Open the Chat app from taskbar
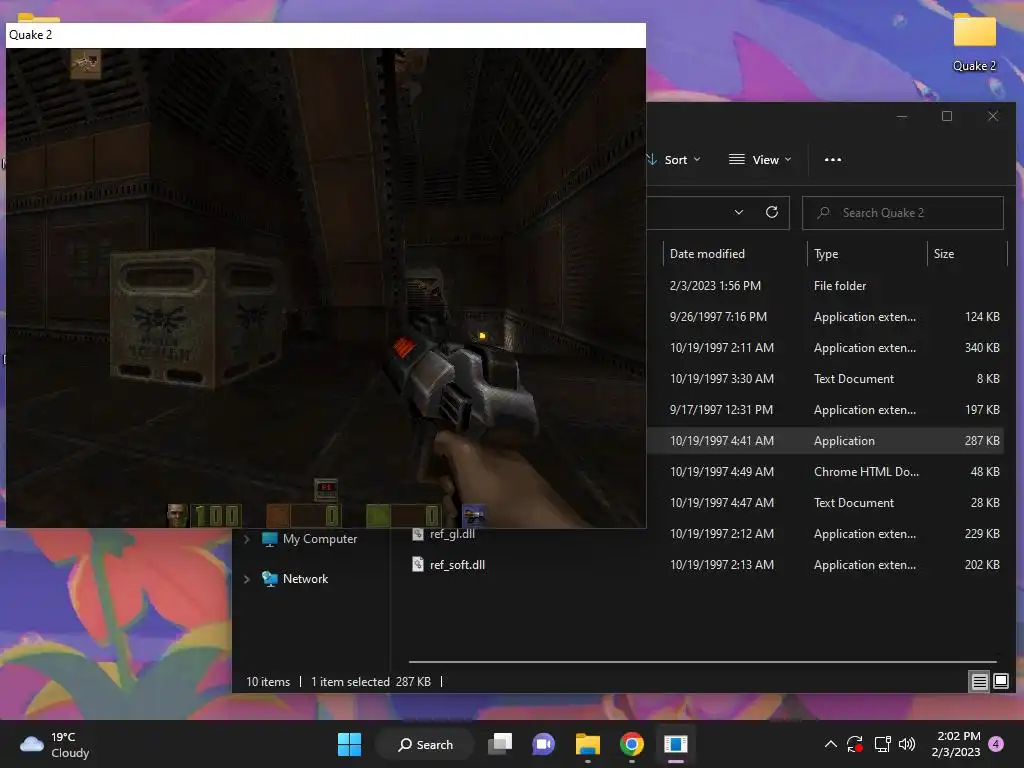Viewport: 1024px width, 768px height. point(543,744)
